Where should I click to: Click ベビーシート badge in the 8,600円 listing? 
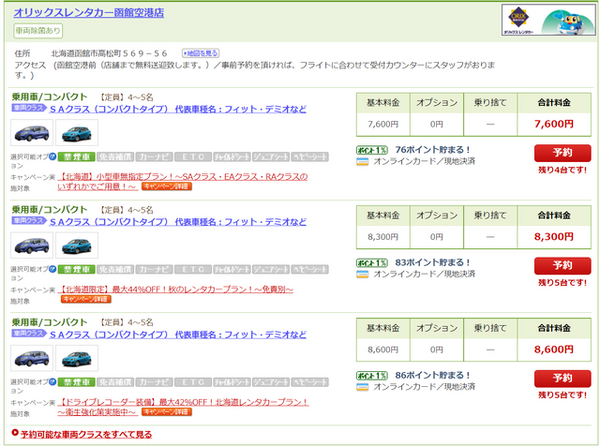(x=310, y=382)
